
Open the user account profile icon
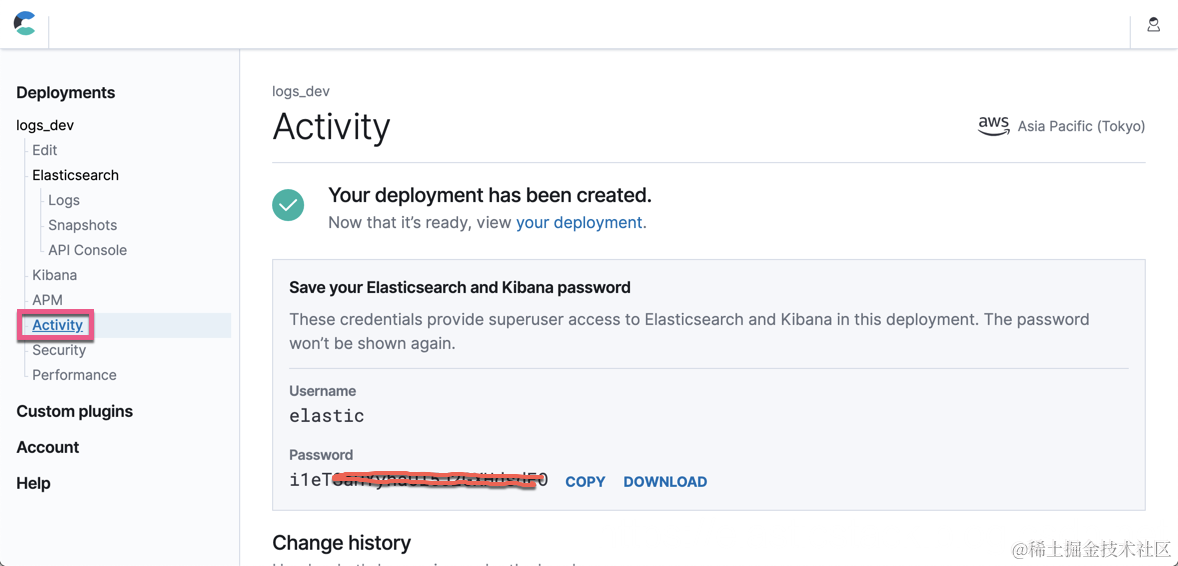(x=1153, y=25)
